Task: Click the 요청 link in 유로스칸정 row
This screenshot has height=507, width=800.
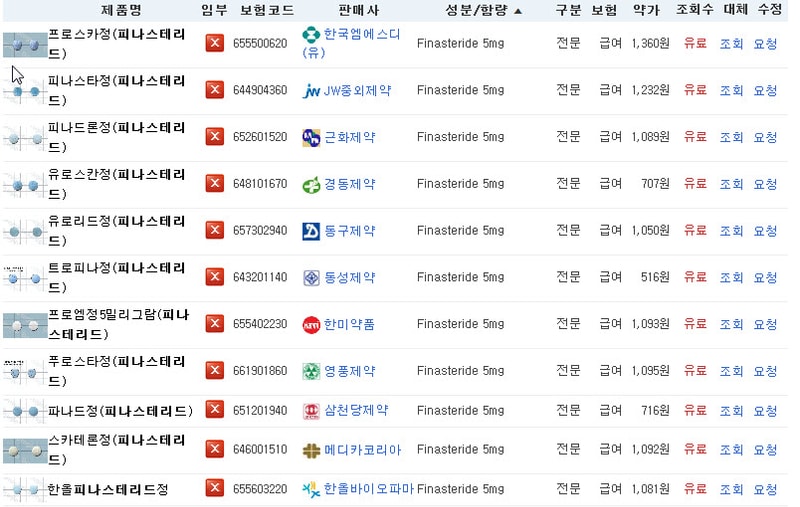Action: click(x=765, y=184)
